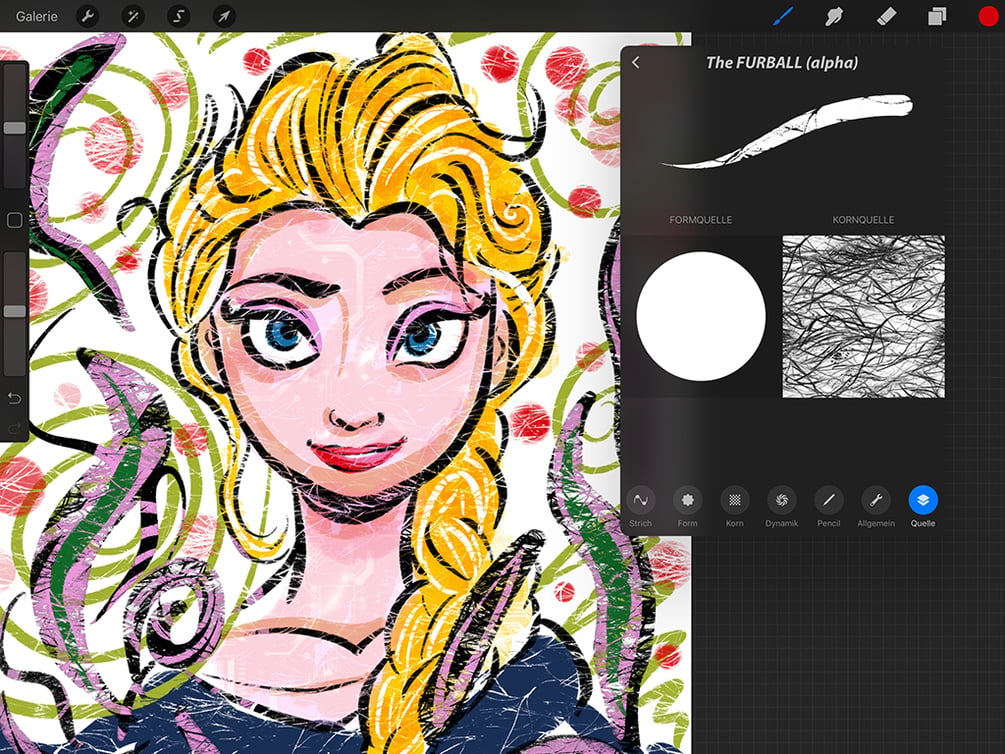Switch to the Form tab
Screen dimensions: 1005x754
pyautogui.click(x=688, y=507)
